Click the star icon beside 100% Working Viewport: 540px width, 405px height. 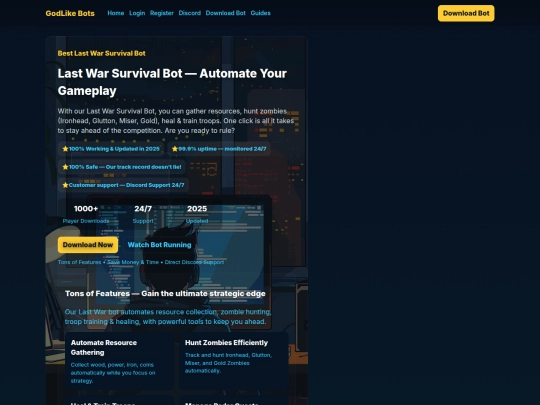[65, 149]
